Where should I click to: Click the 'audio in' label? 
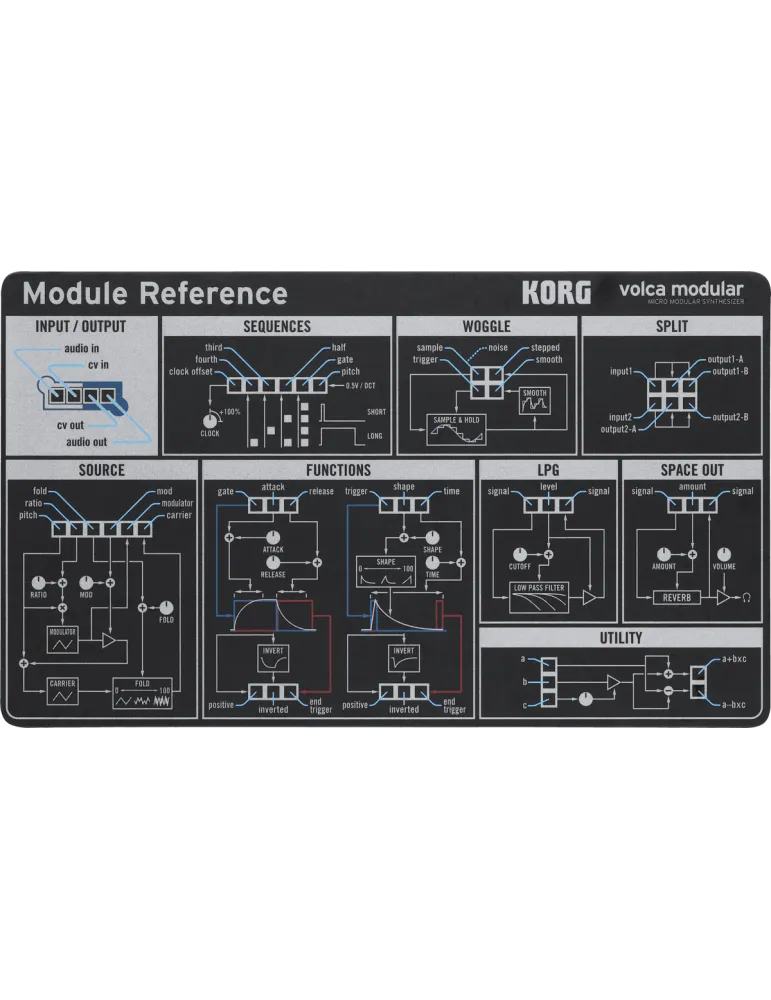pos(82,348)
